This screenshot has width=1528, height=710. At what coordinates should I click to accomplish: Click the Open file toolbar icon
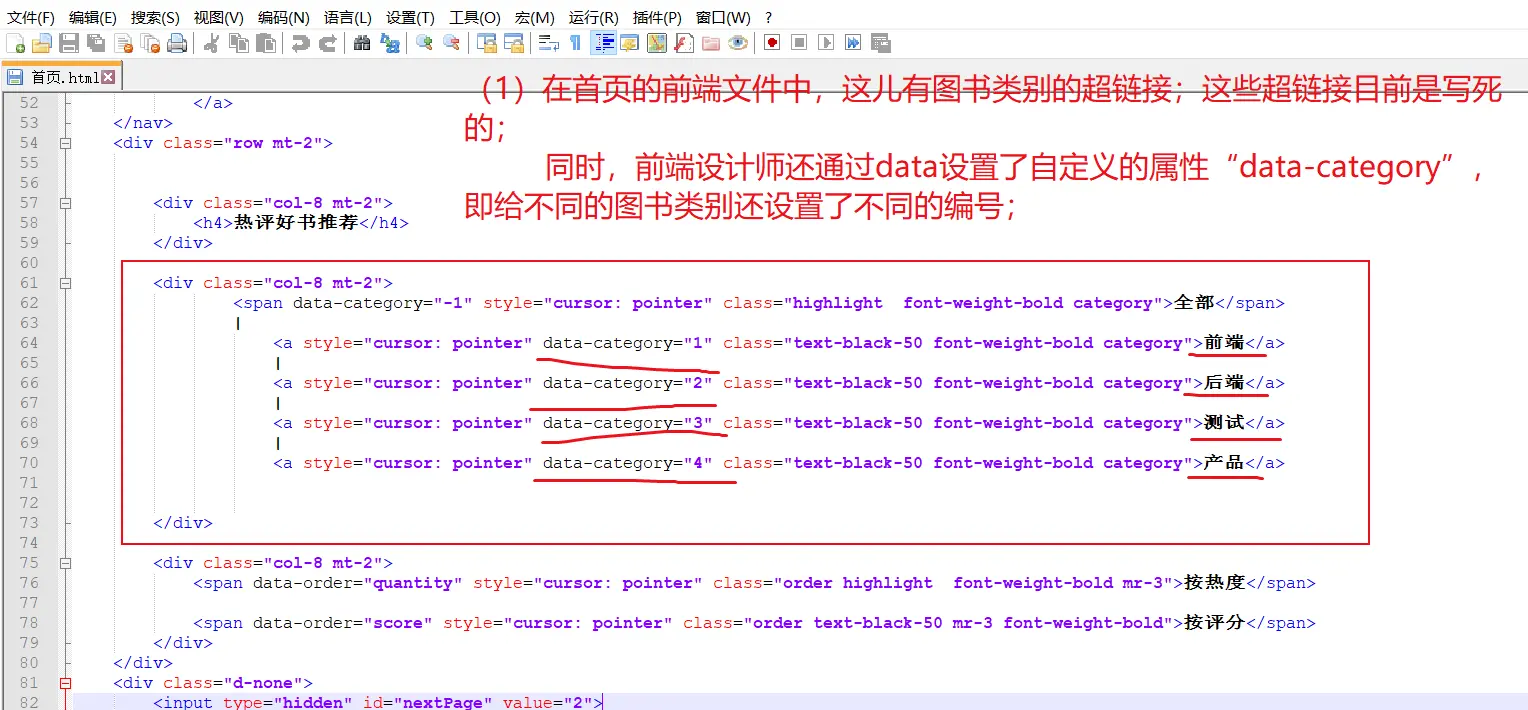(x=42, y=43)
